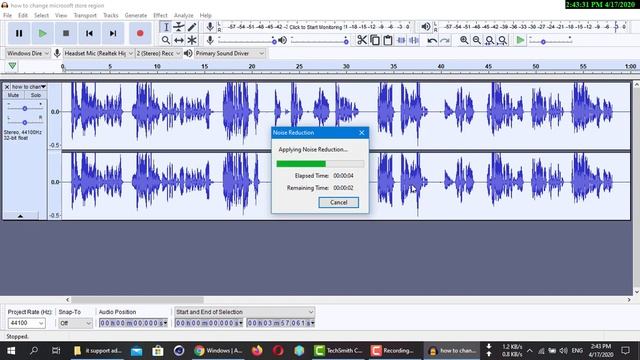Click the record meter microphone icon
640x360 pixels.
[x=210, y=27]
